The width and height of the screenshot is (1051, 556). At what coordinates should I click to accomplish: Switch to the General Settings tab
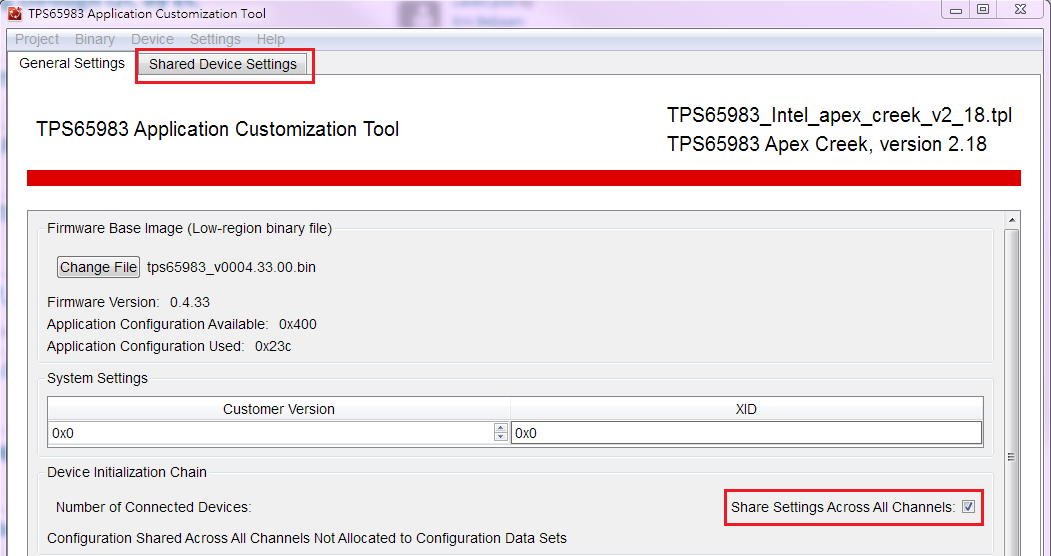[72, 64]
